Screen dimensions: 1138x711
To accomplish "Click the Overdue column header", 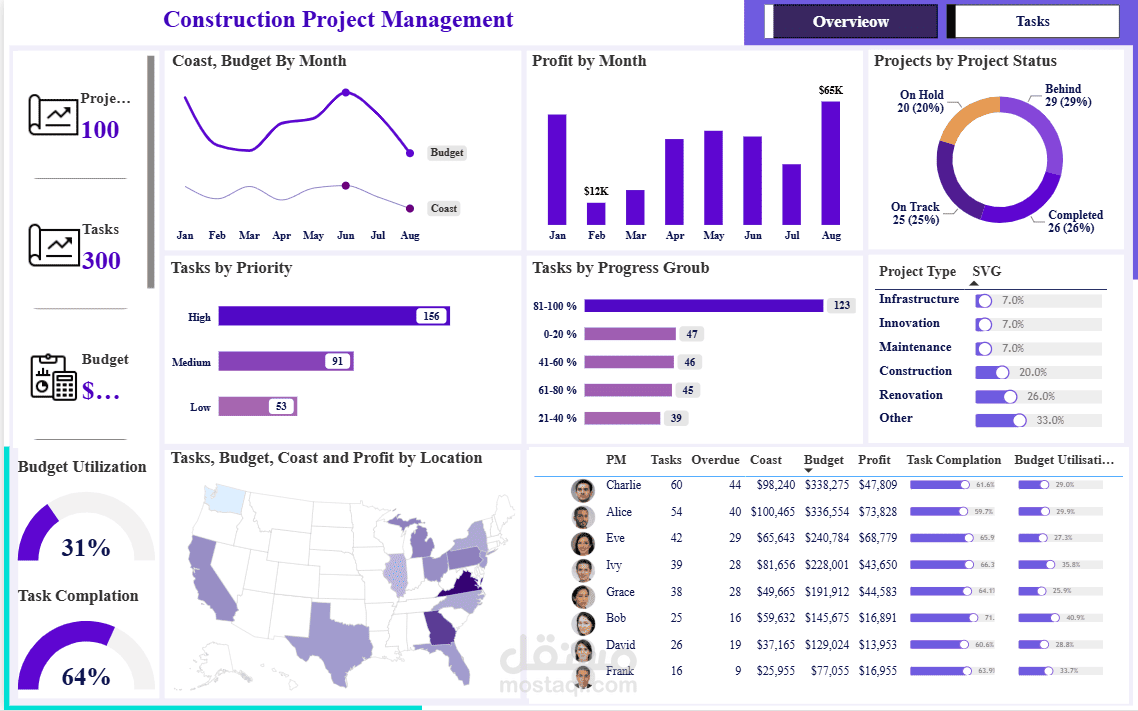I will 715,460.
